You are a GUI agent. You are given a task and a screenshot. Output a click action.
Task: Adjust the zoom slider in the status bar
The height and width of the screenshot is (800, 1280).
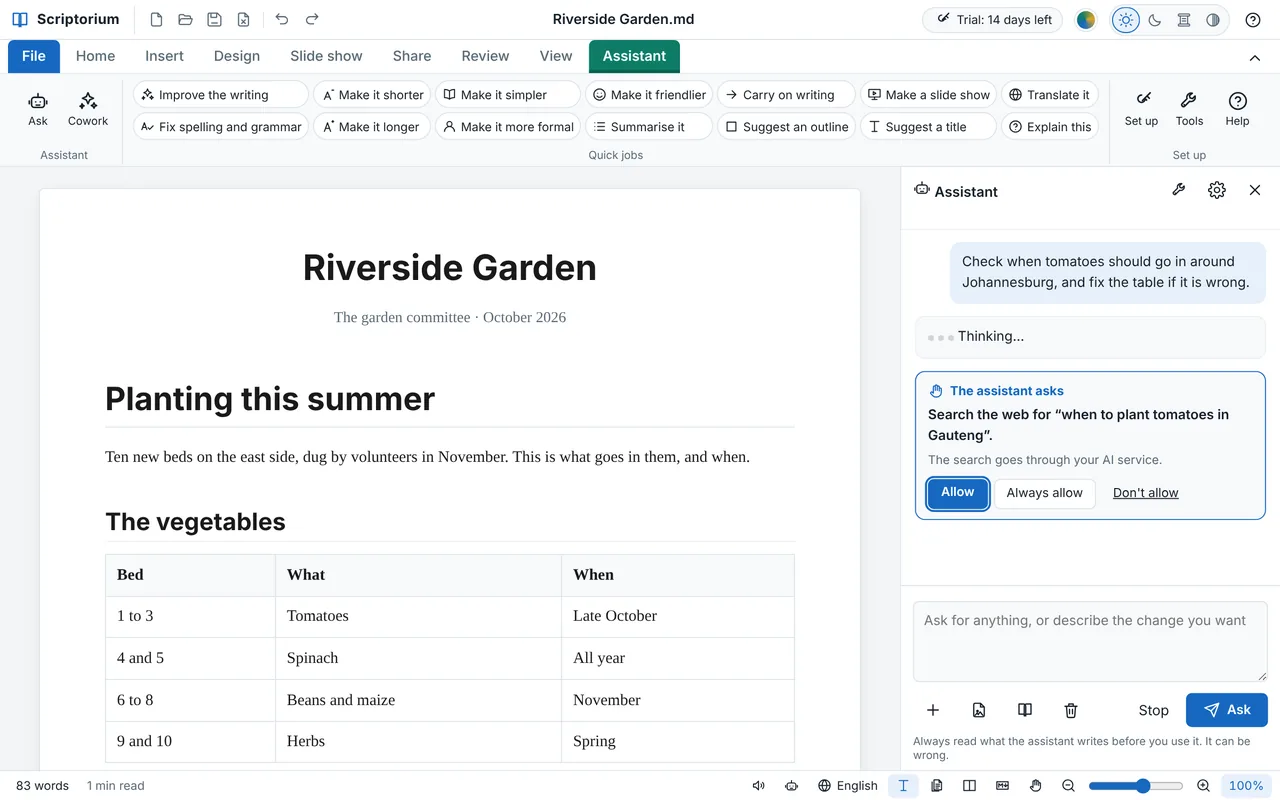[1136, 786]
